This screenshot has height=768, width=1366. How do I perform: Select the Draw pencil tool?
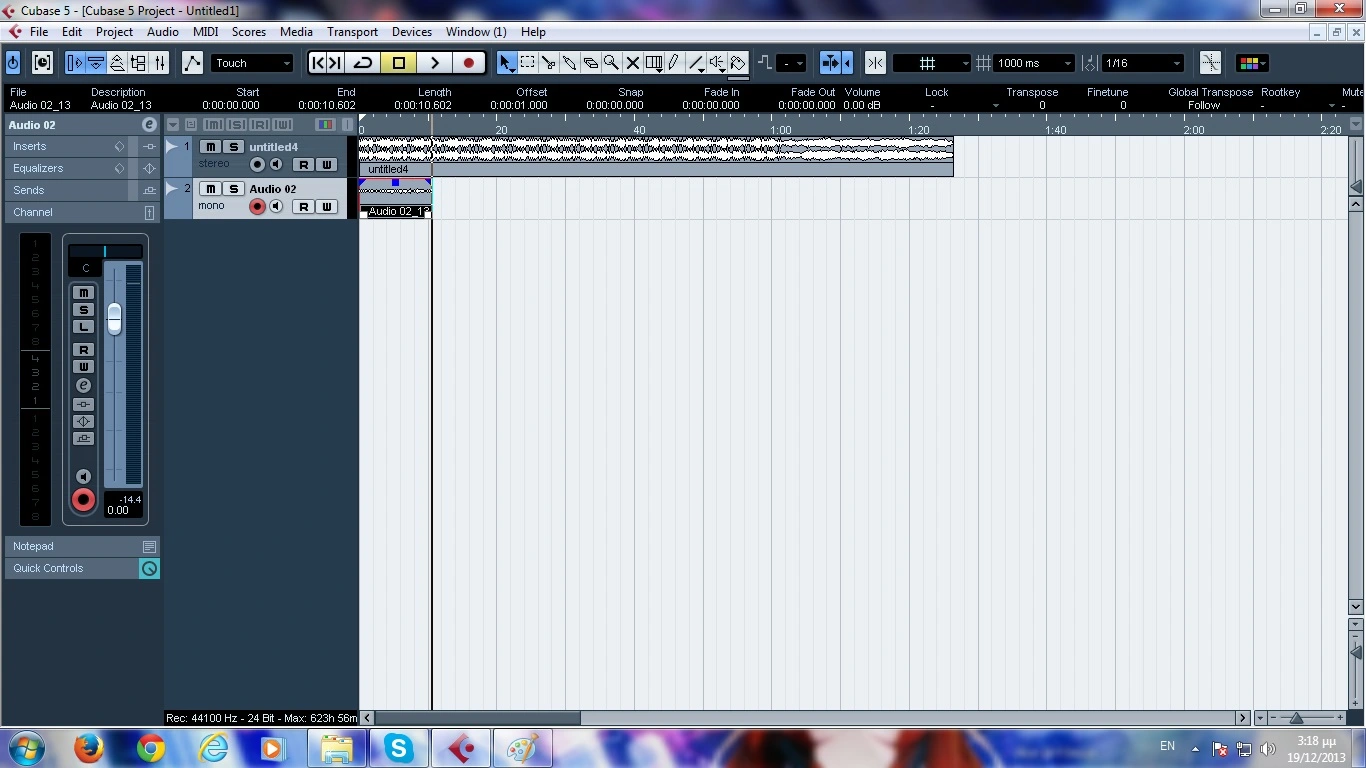(x=674, y=63)
